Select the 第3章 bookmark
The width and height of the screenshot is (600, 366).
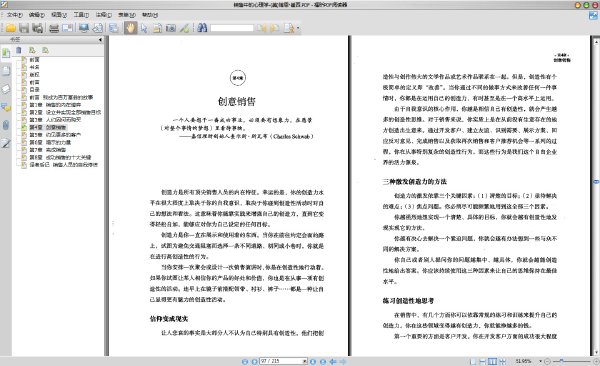click(x=55, y=119)
